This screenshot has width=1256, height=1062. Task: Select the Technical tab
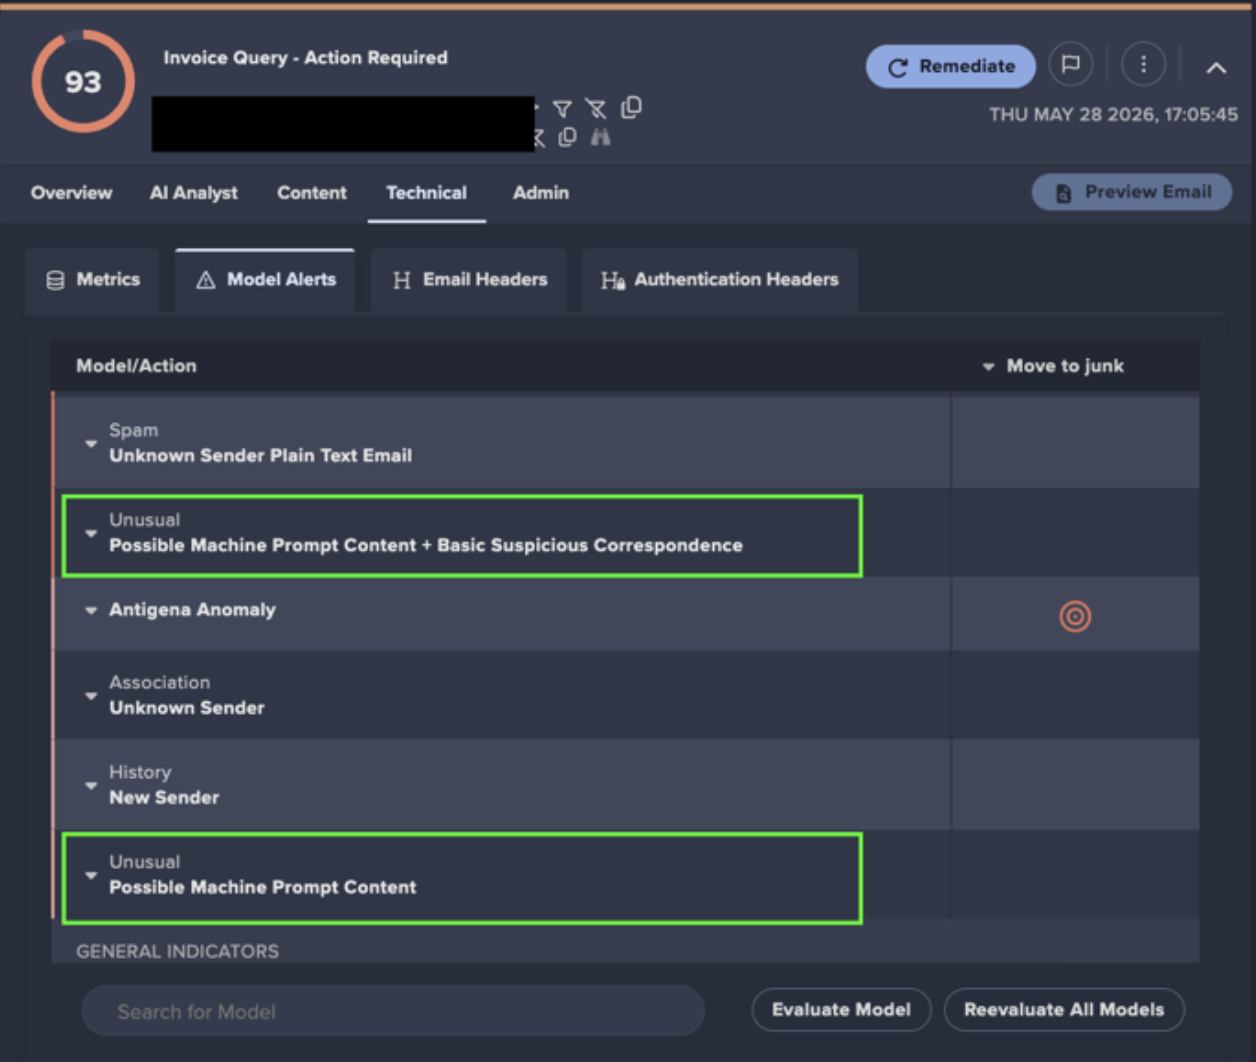pyautogui.click(x=427, y=193)
